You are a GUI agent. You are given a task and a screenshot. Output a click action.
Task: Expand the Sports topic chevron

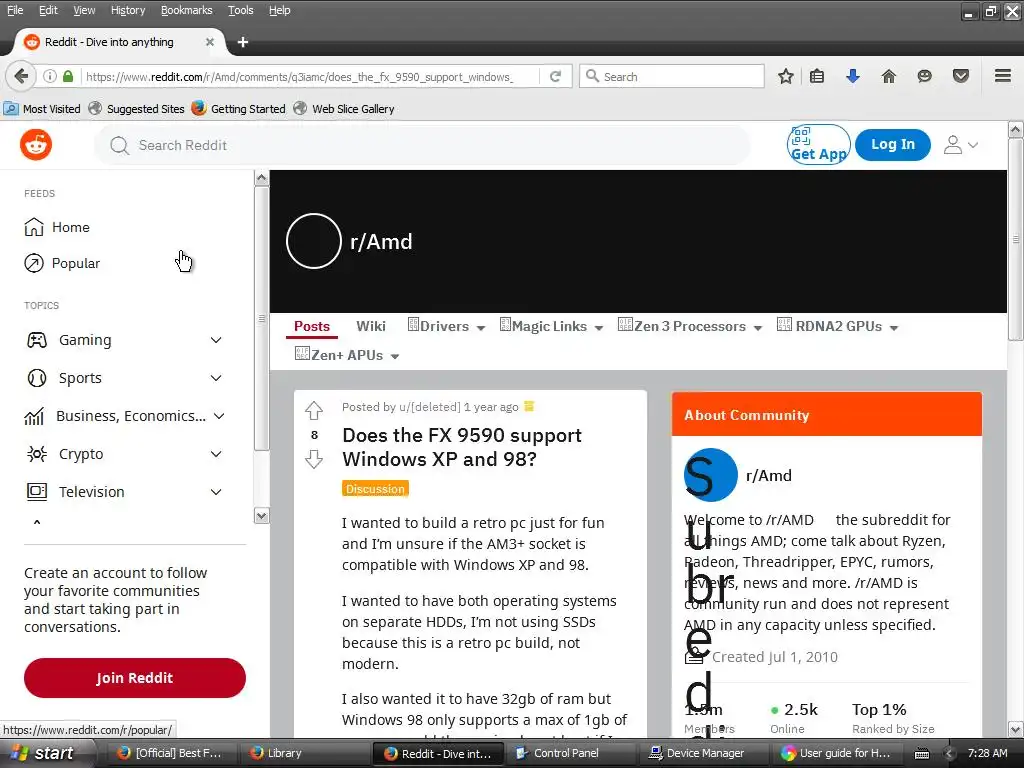point(216,377)
